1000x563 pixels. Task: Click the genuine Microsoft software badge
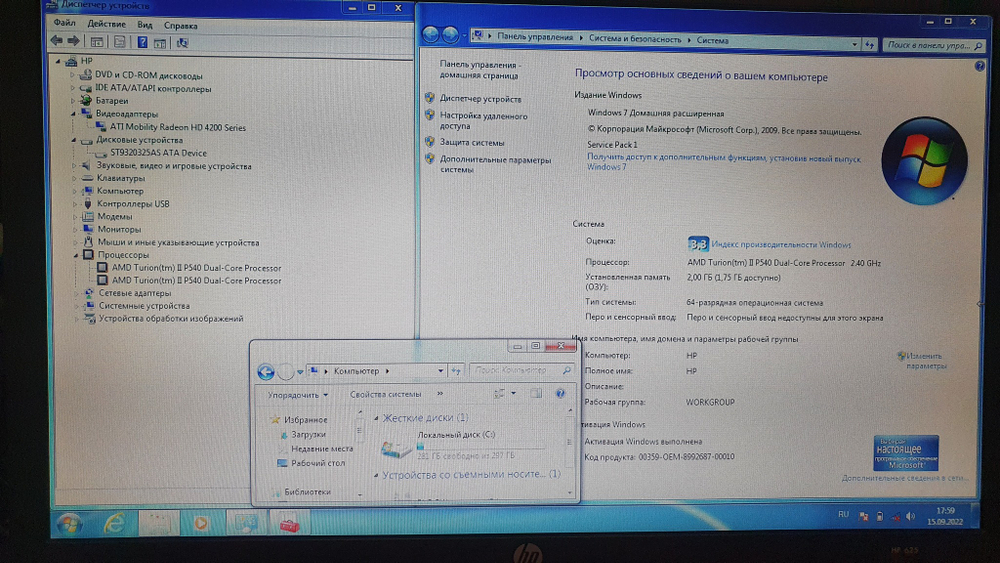[x=906, y=453]
